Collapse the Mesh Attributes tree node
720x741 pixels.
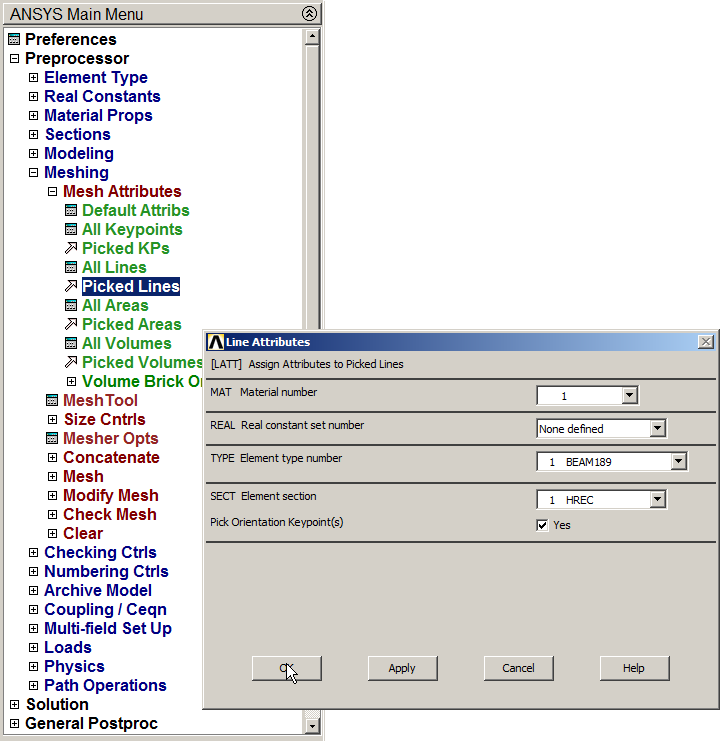tap(53, 192)
